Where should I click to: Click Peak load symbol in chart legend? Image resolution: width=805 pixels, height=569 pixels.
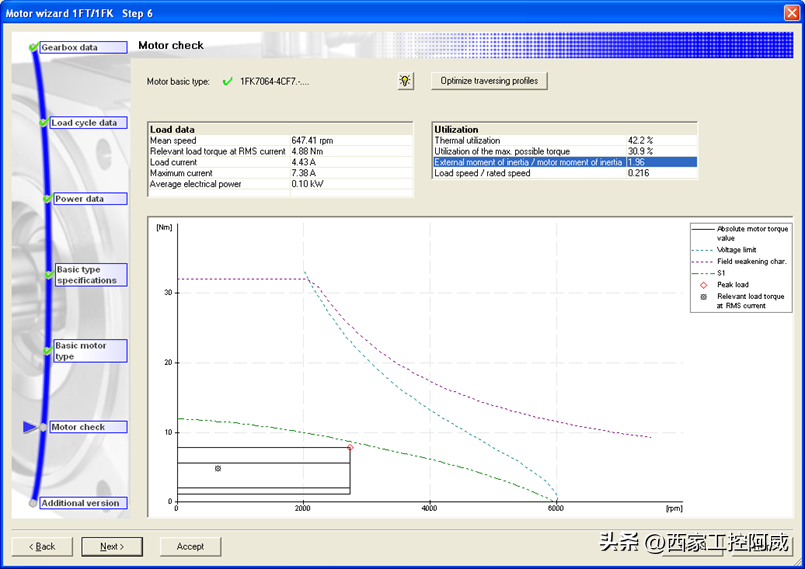click(x=703, y=285)
